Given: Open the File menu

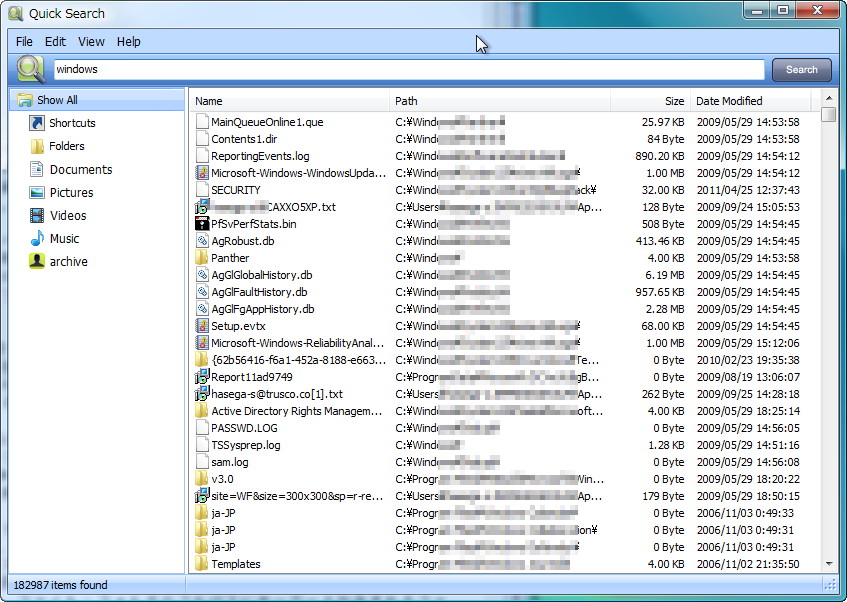Looking at the screenshot, I should 24,42.
